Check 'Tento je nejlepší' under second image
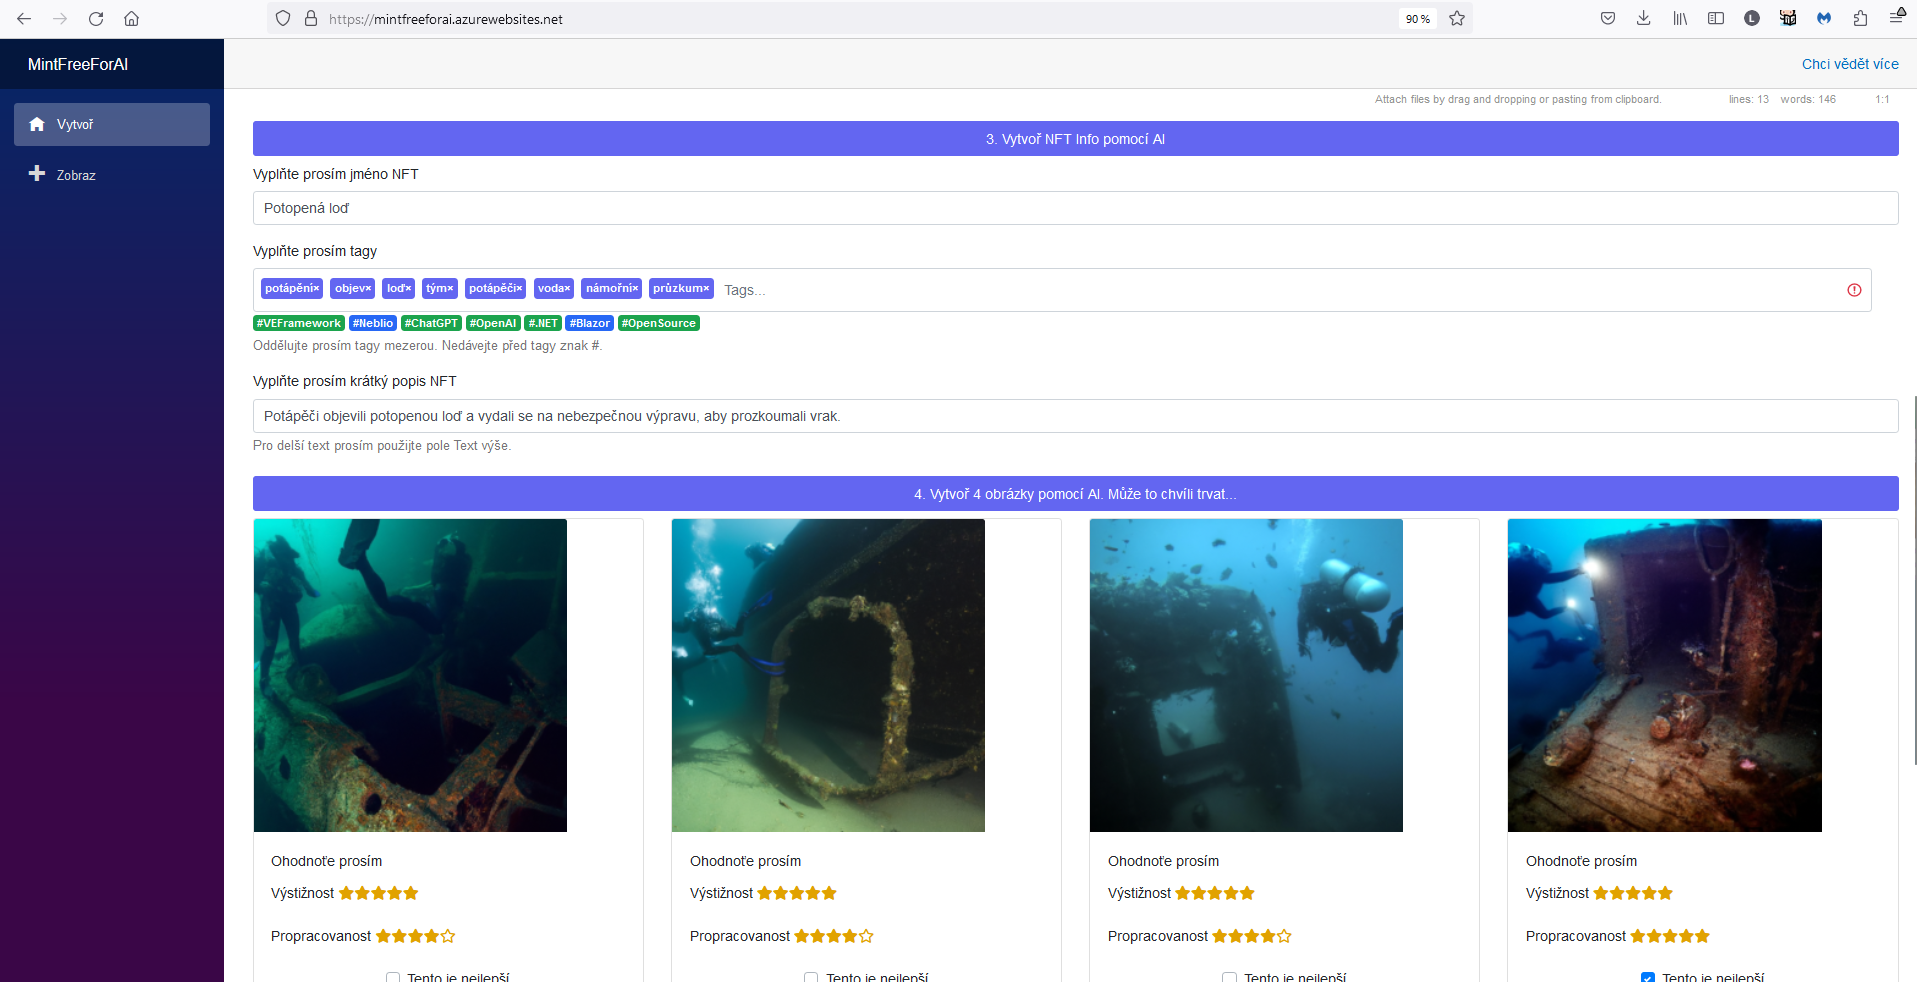Viewport: 1917px width, 982px height. (811, 978)
